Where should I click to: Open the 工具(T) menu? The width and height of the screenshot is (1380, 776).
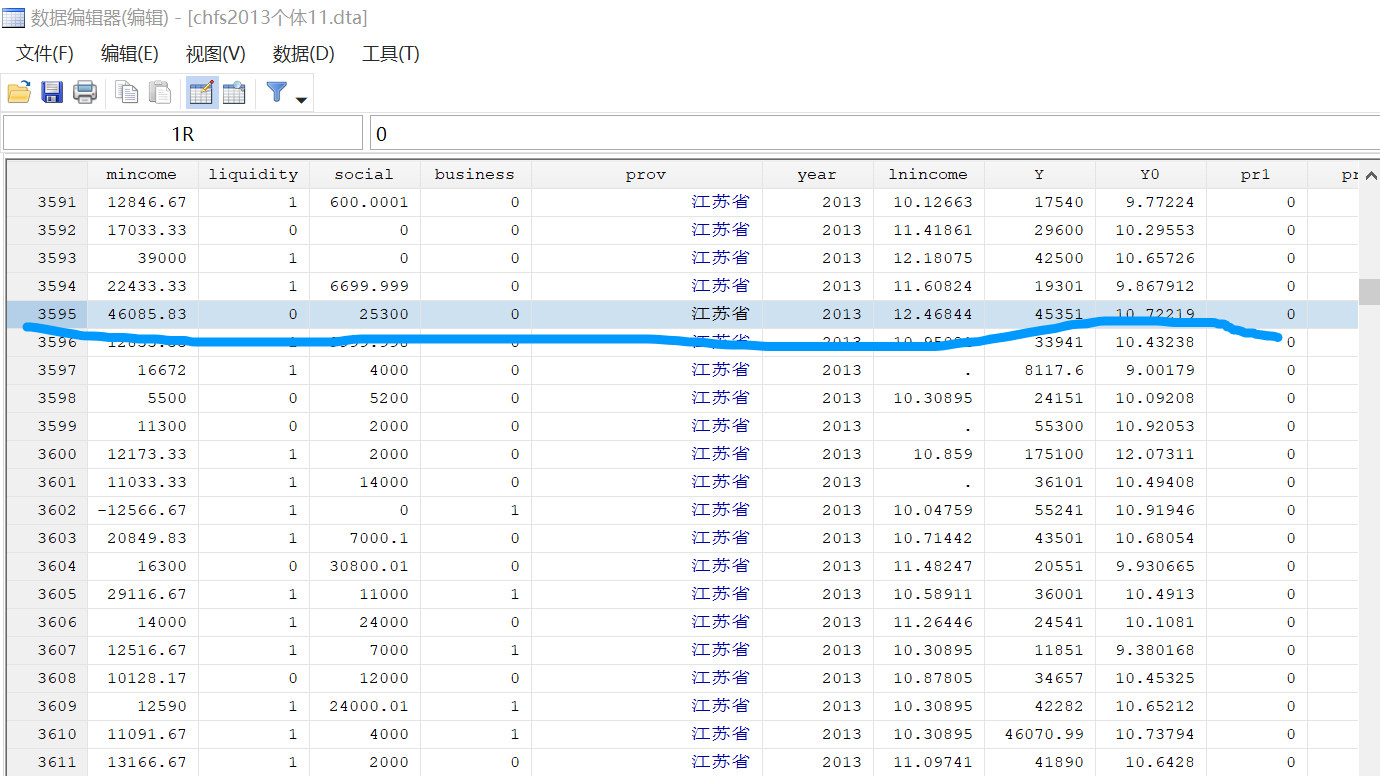tap(391, 54)
